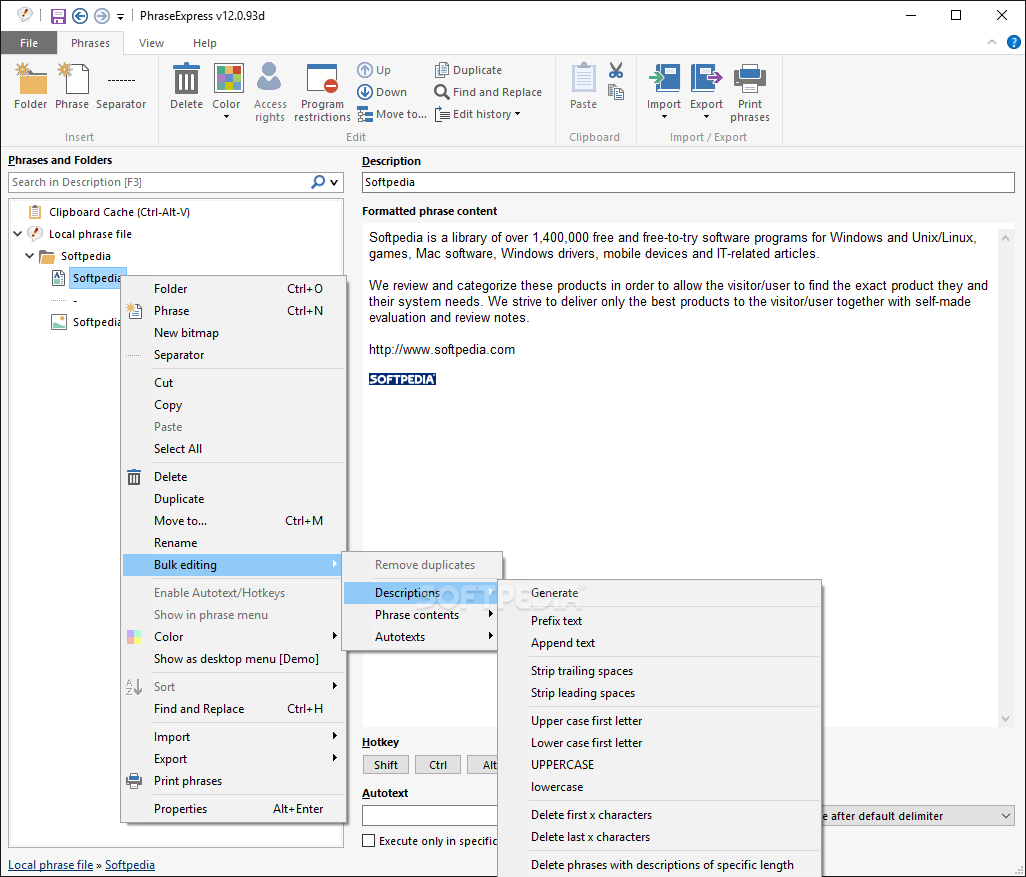Choose Properties in context menu
The image size is (1026, 877).
pos(234,809)
